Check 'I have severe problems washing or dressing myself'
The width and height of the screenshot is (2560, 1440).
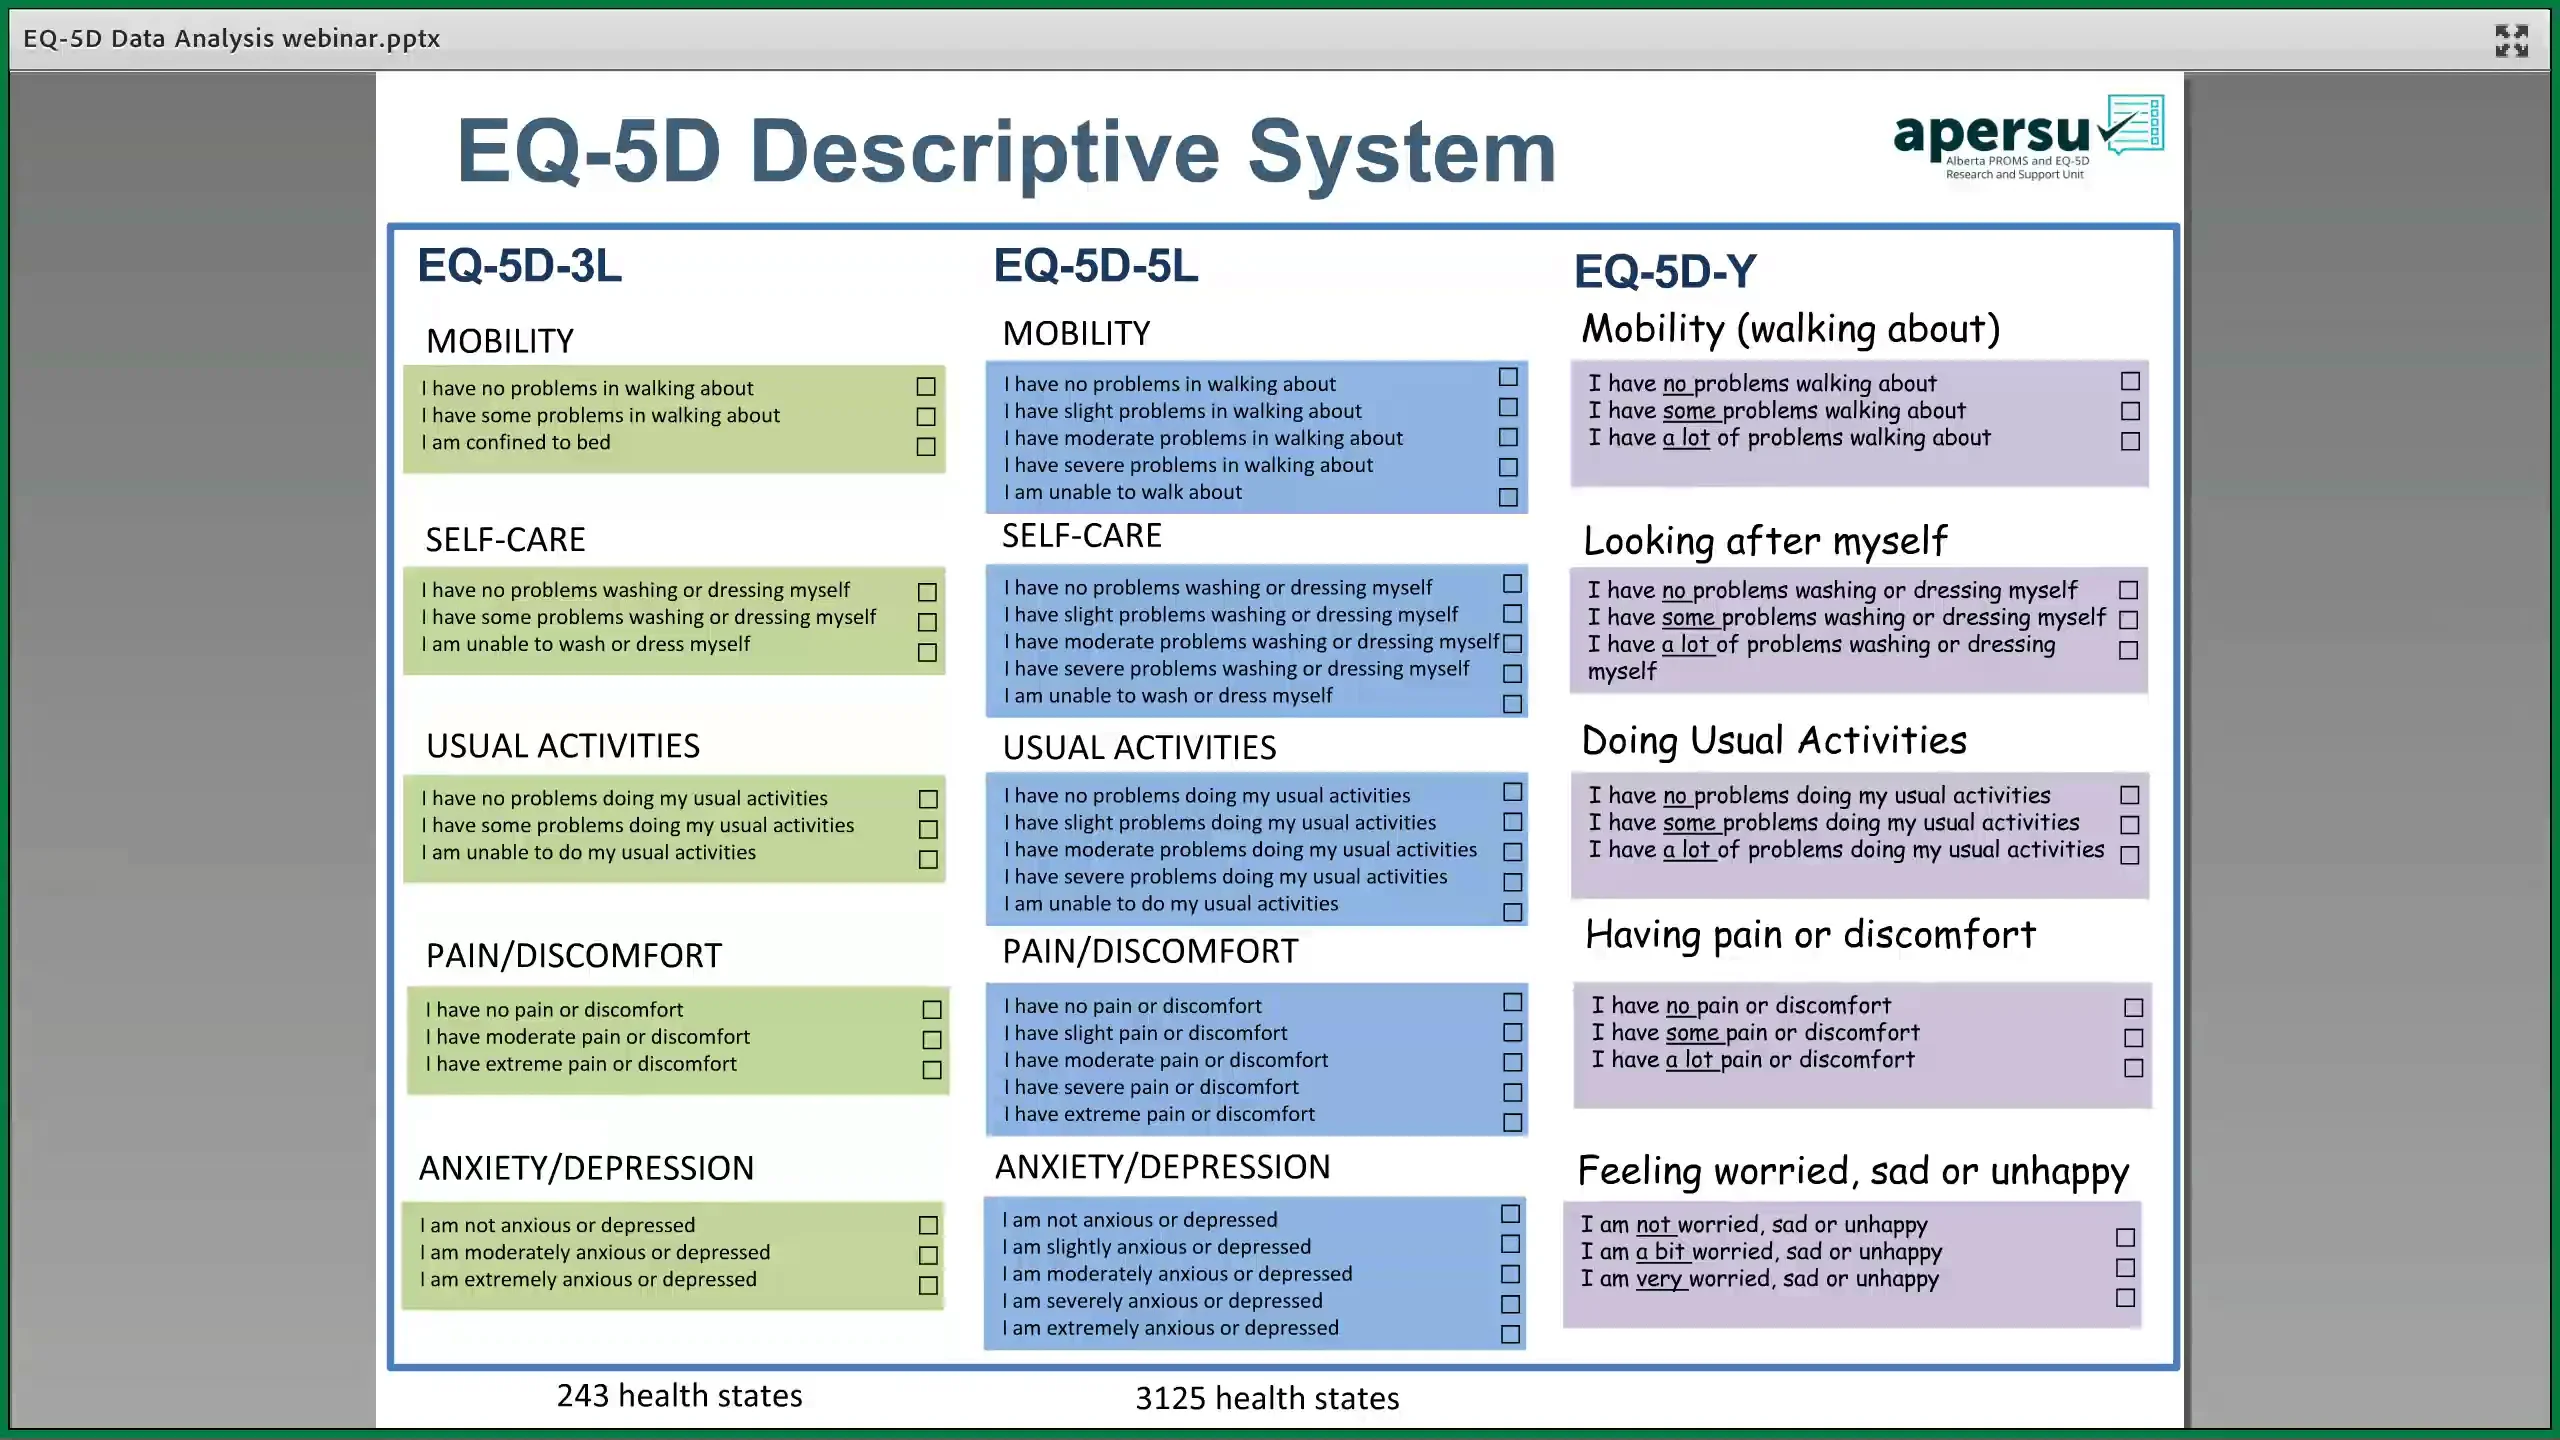click(1510, 673)
